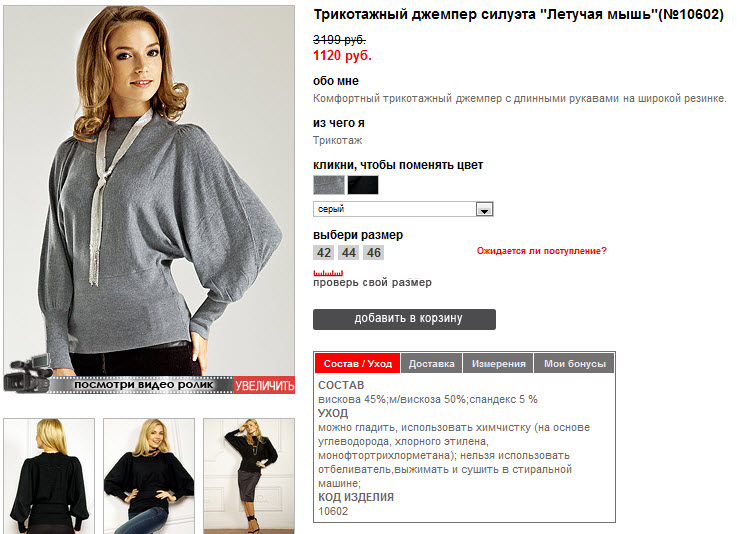Select the Состав / Уход tab

tap(357, 364)
